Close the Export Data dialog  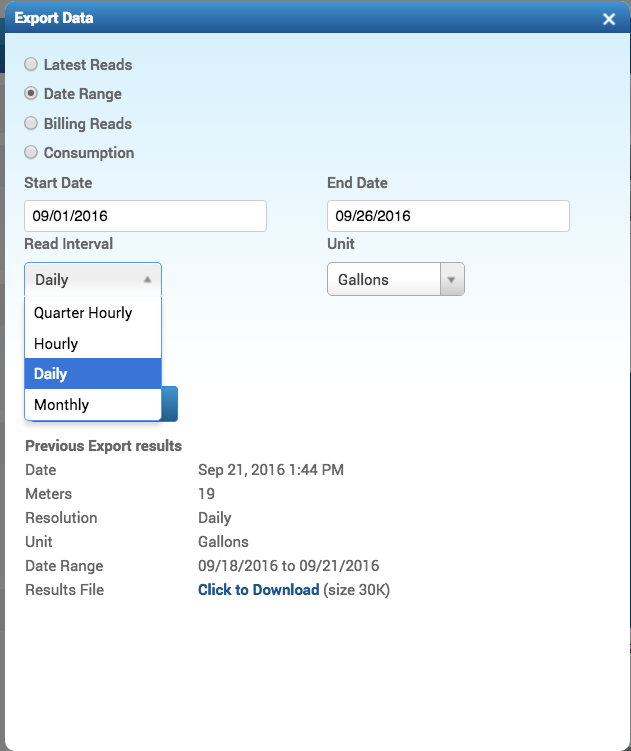[x=609, y=19]
